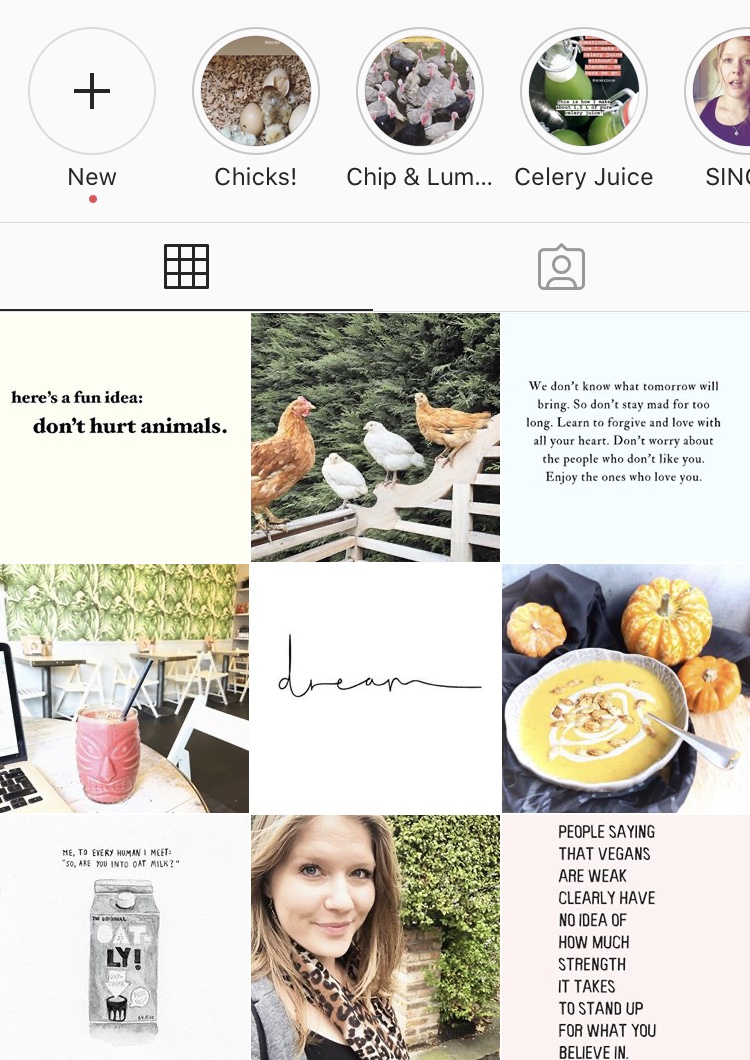This screenshot has width=750, height=1060.
Task: Open the "People saying that vegans" quote post
Action: pos(626,938)
